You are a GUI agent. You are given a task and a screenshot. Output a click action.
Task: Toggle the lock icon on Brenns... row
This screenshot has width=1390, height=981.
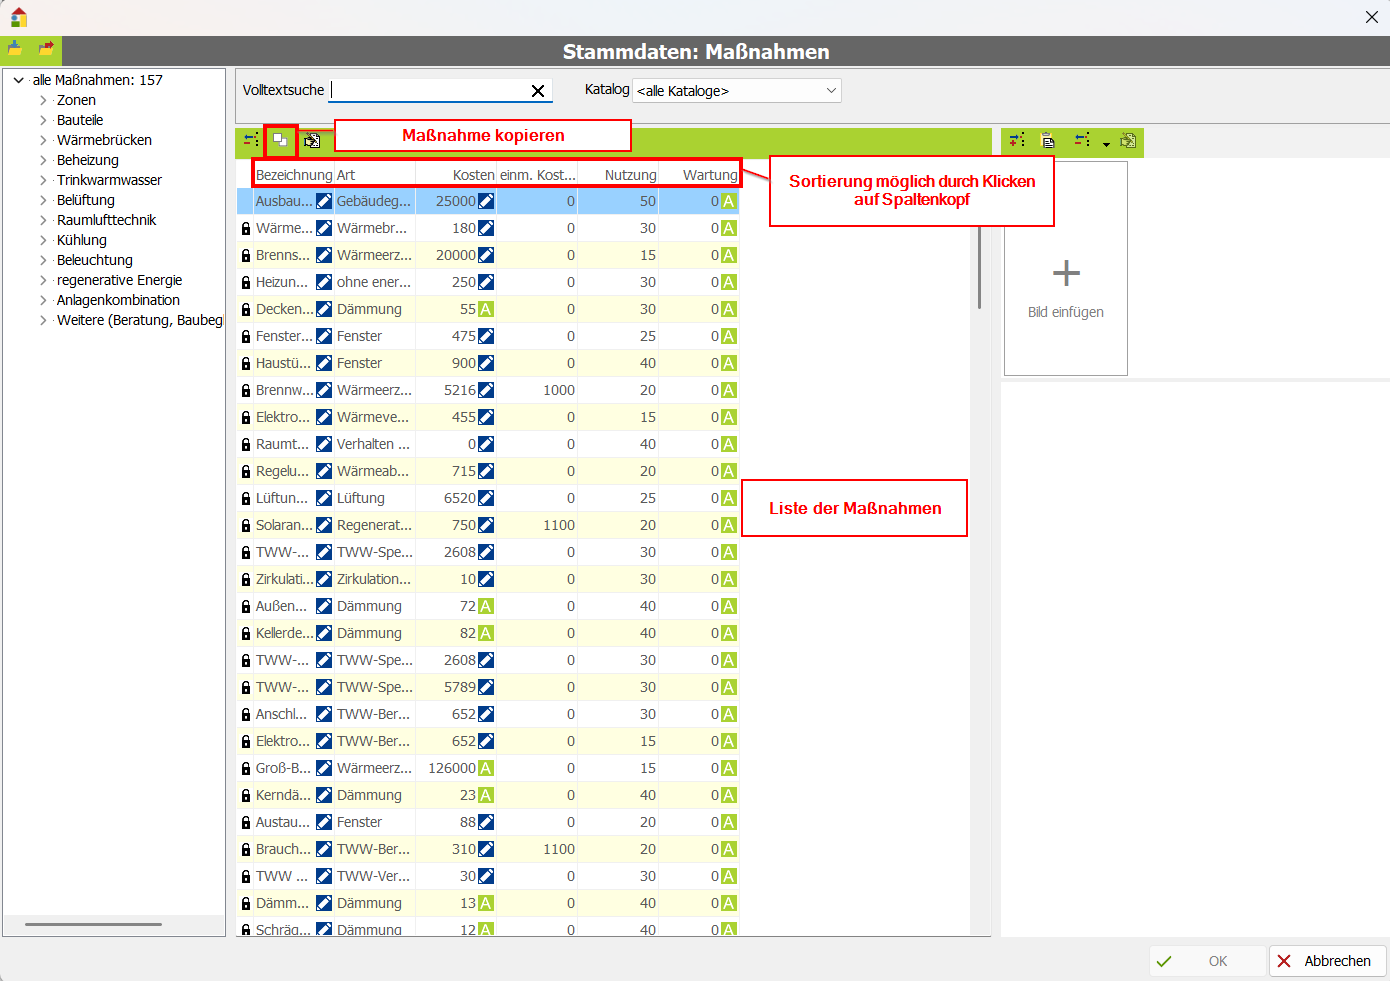coord(246,256)
